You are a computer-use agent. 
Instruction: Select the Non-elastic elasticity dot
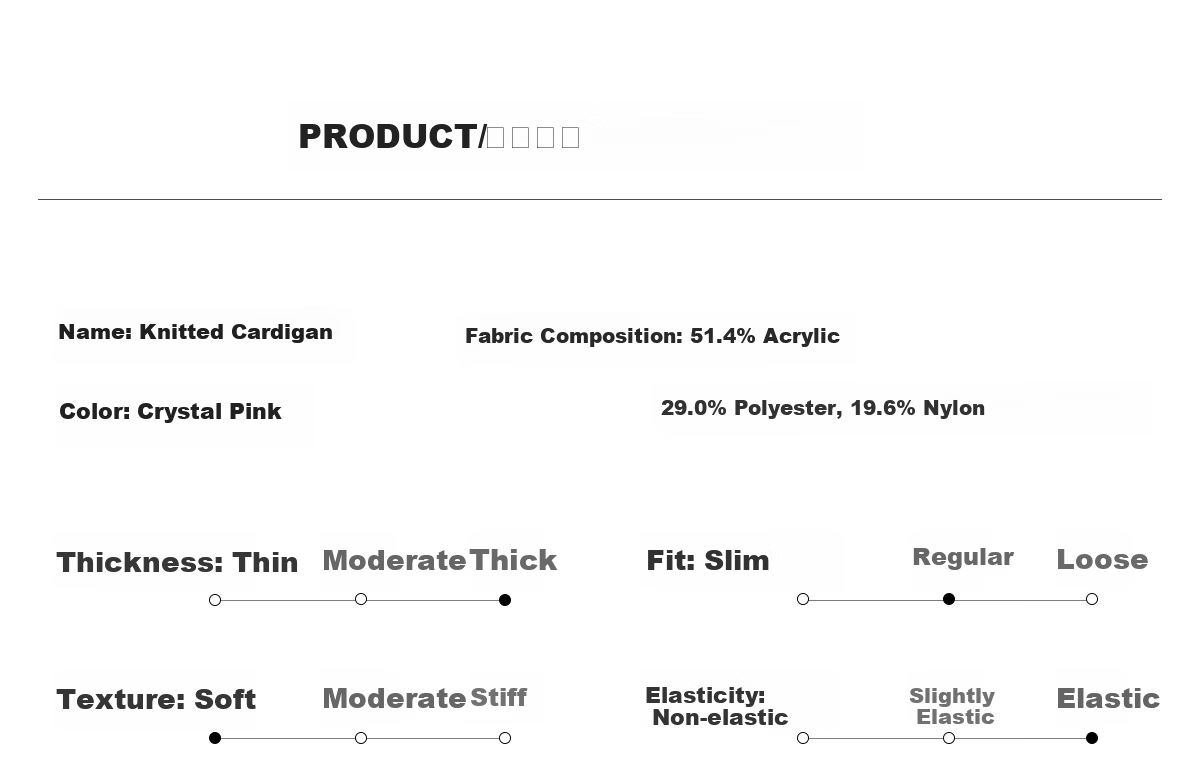coord(803,738)
